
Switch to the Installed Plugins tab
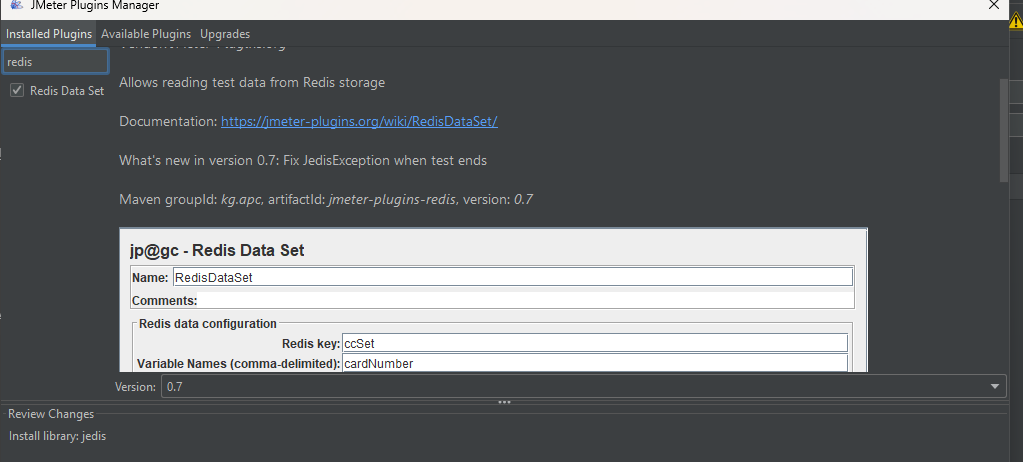pyautogui.click(x=49, y=34)
